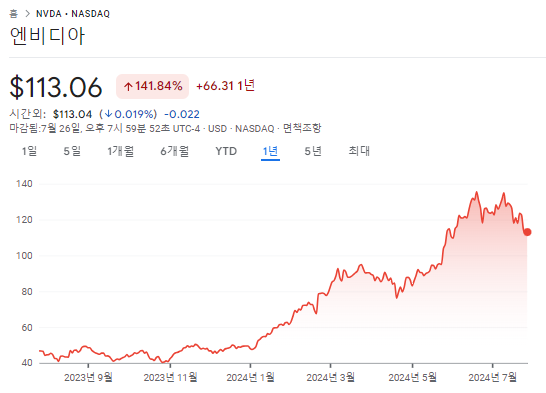Click the $113.06 price text
Screen dimensions: 546x393
[x=56, y=87]
